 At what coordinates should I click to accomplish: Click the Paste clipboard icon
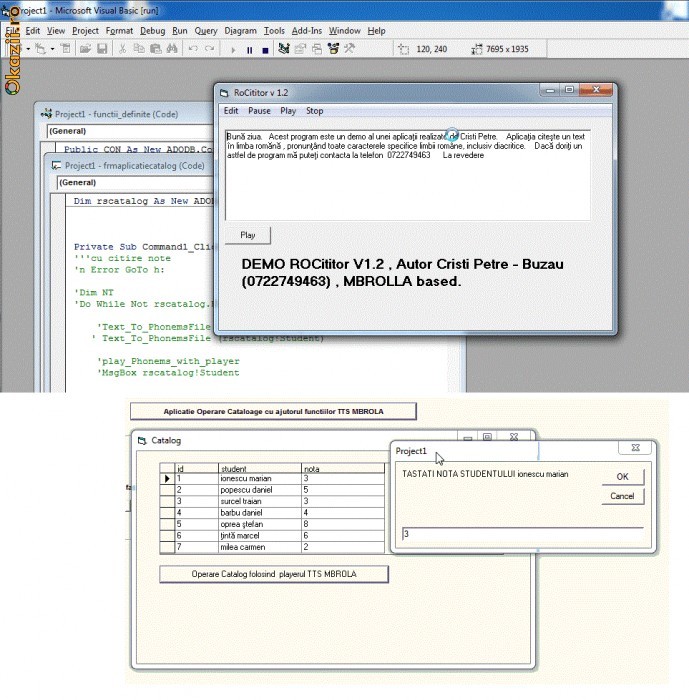coord(155,48)
